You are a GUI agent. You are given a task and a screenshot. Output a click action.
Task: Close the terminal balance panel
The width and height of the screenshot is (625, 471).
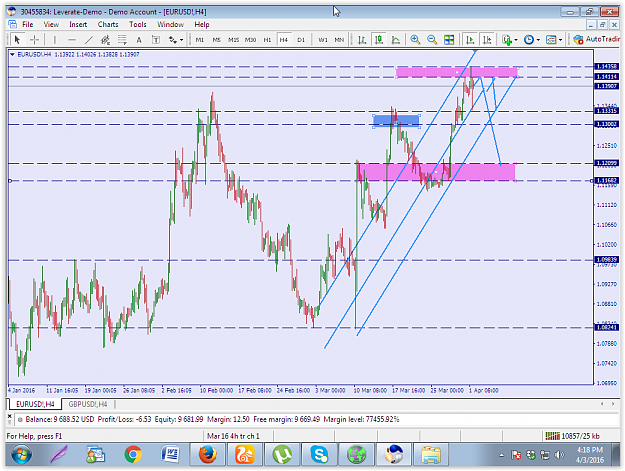click(10, 416)
